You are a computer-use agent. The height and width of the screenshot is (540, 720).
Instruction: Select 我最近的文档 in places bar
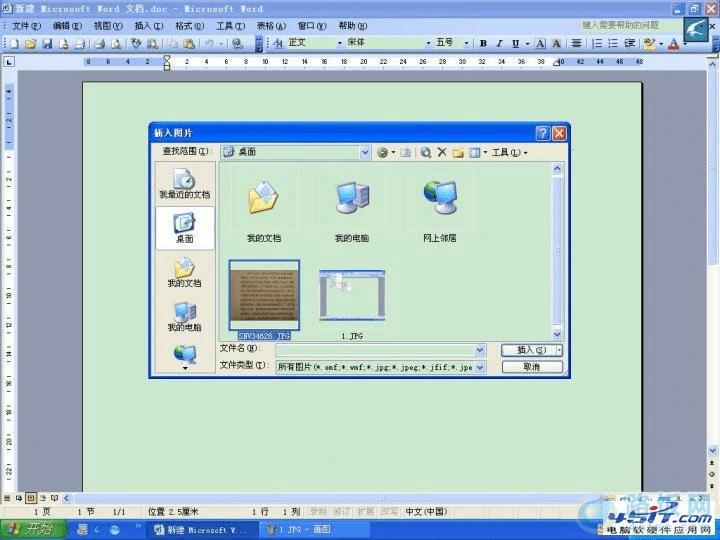[185, 184]
